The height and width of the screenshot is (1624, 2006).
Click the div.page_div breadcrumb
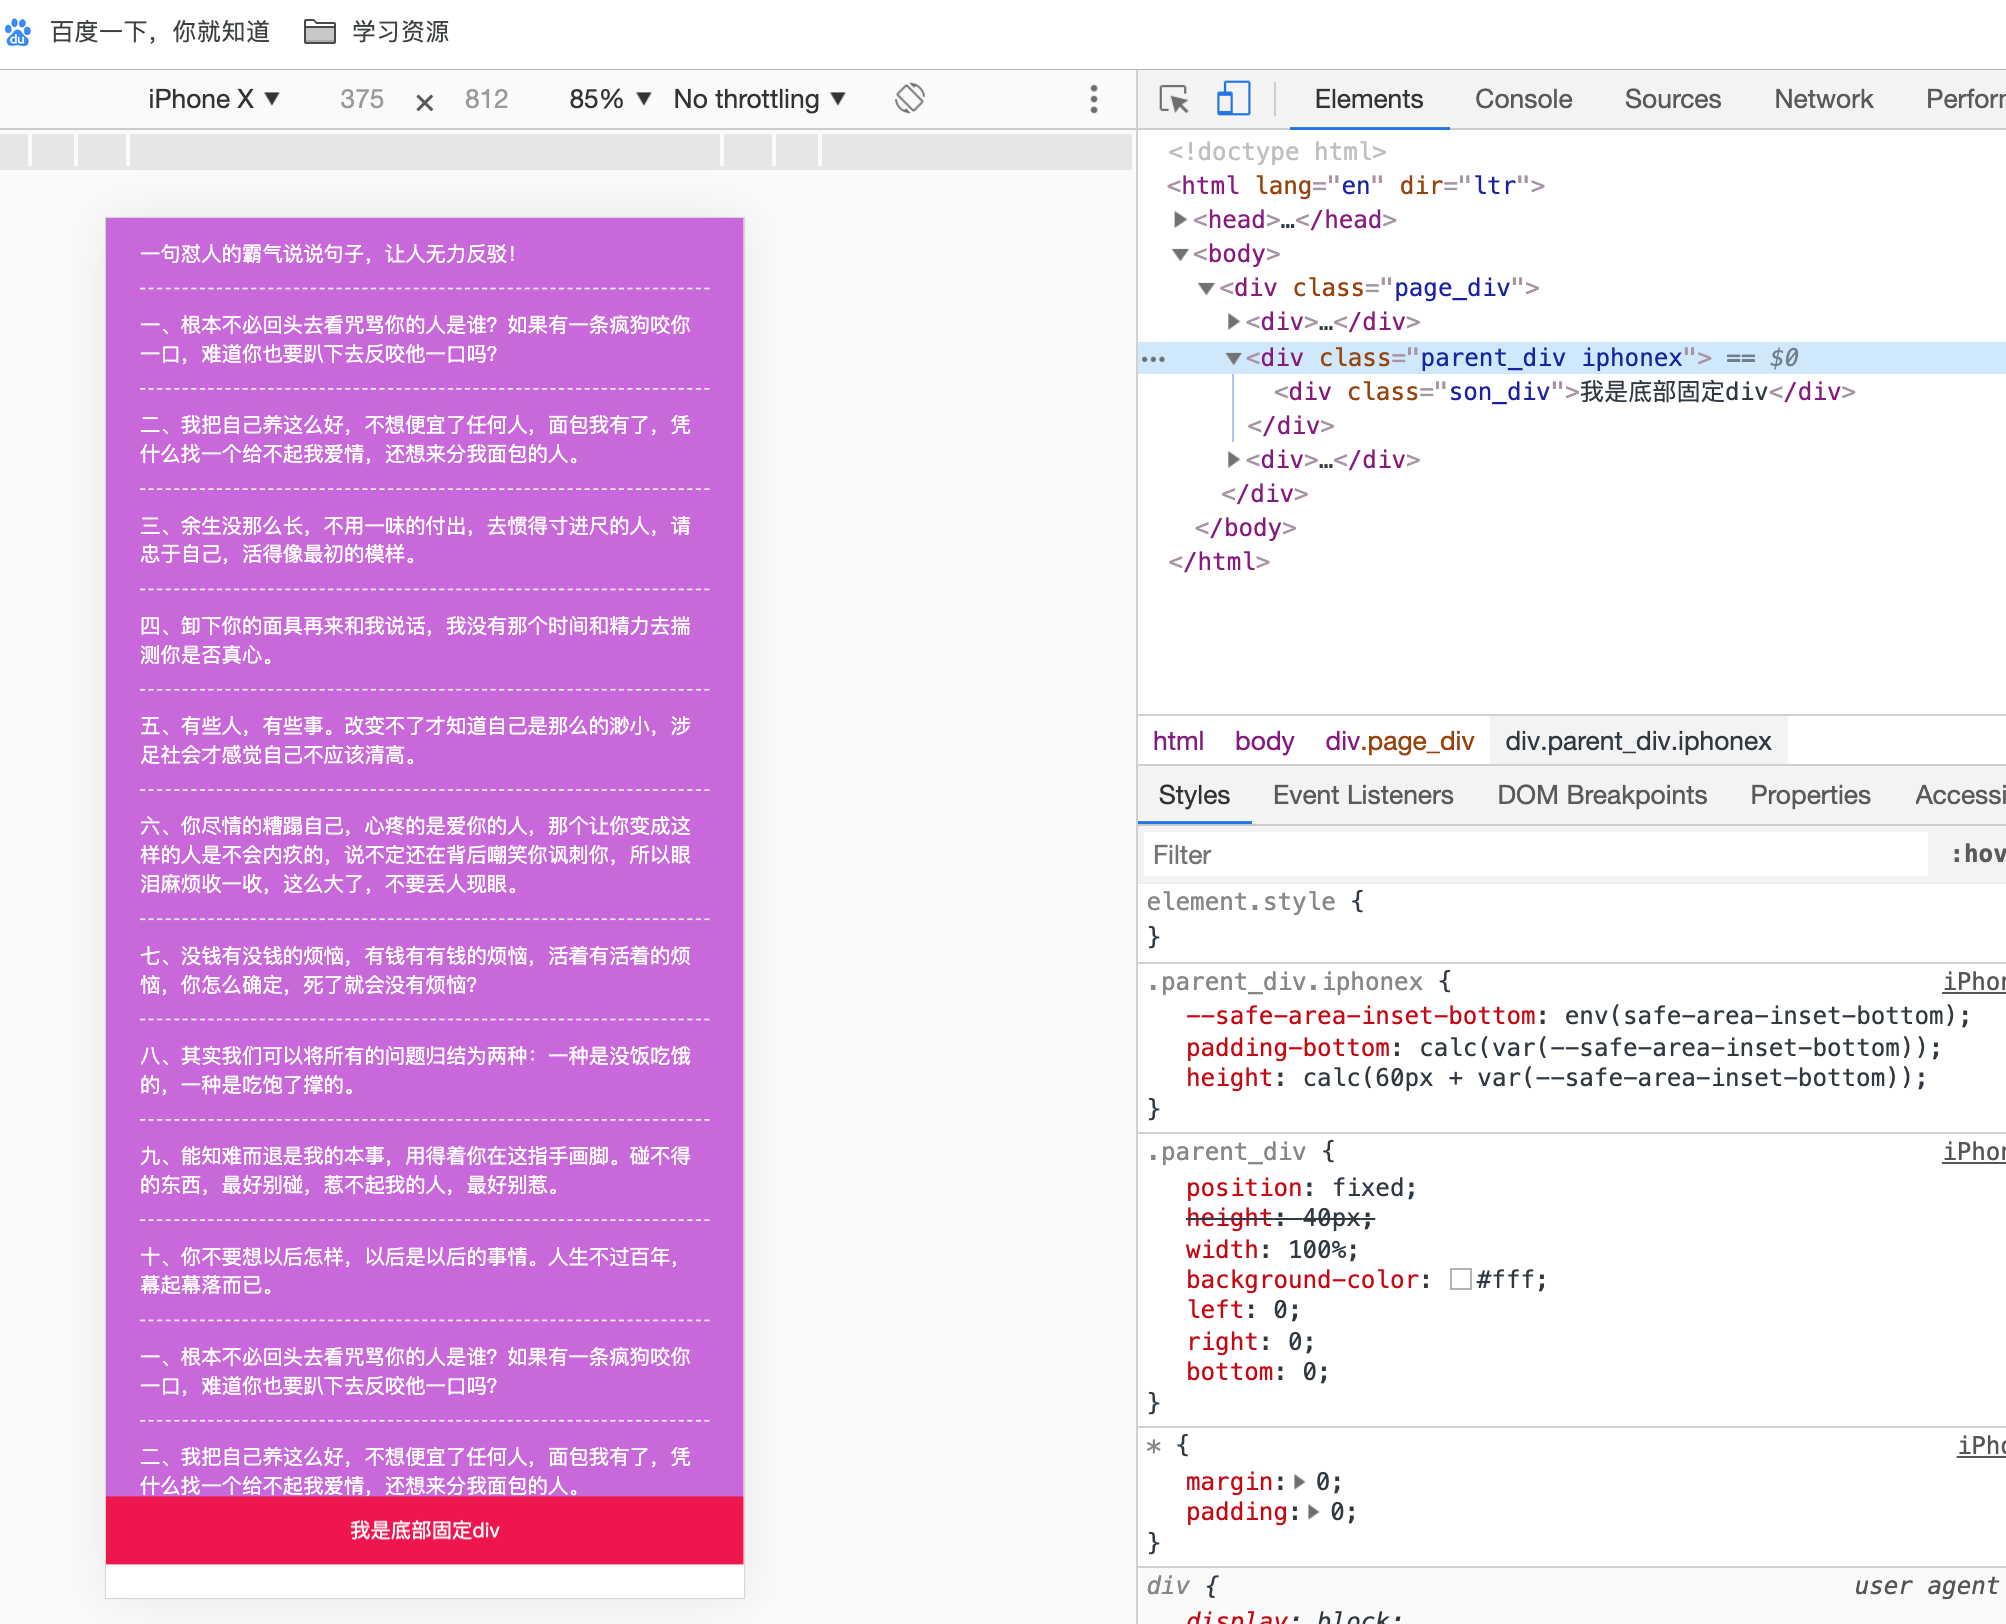[x=1398, y=741]
